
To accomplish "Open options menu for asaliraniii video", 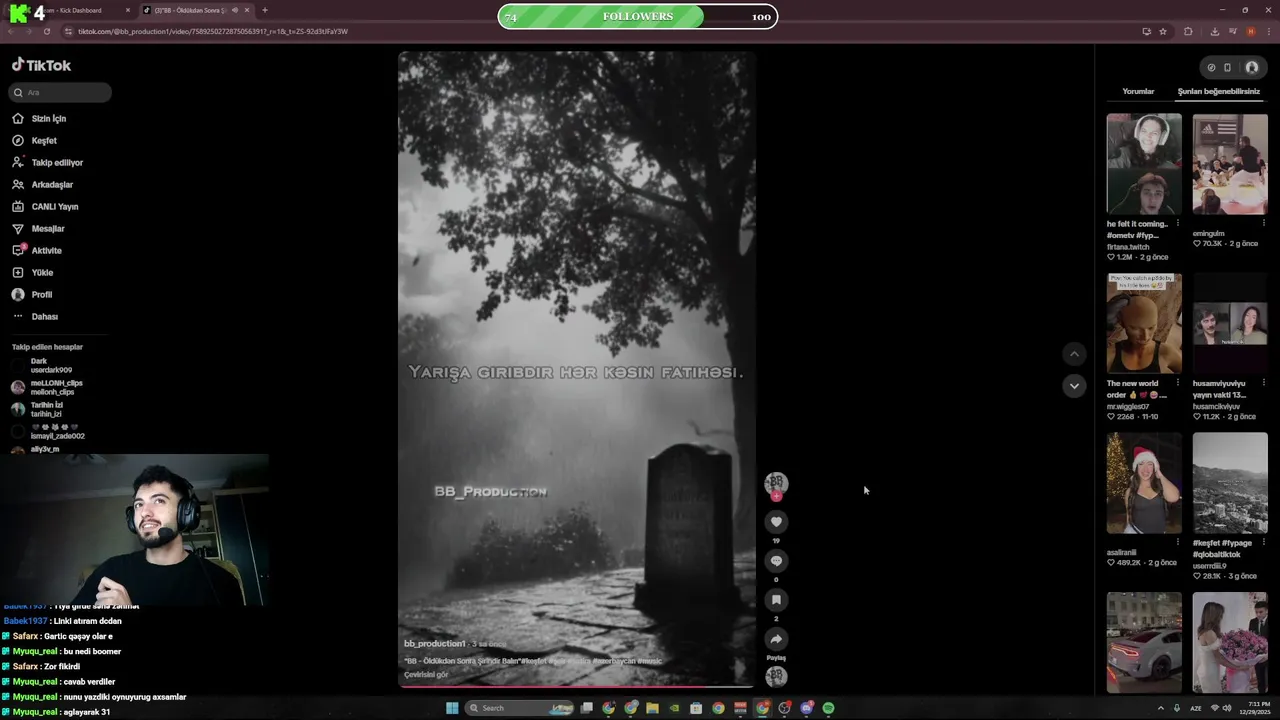I will [1177, 542].
